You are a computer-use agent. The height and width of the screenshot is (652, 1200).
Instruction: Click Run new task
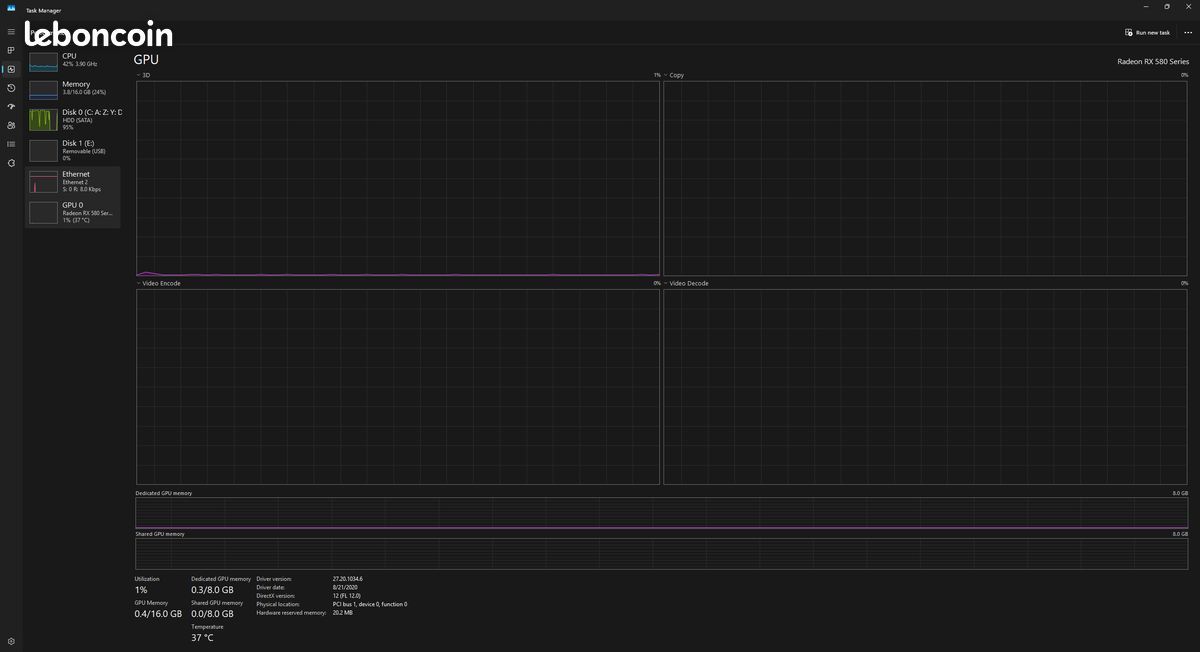coord(1147,32)
